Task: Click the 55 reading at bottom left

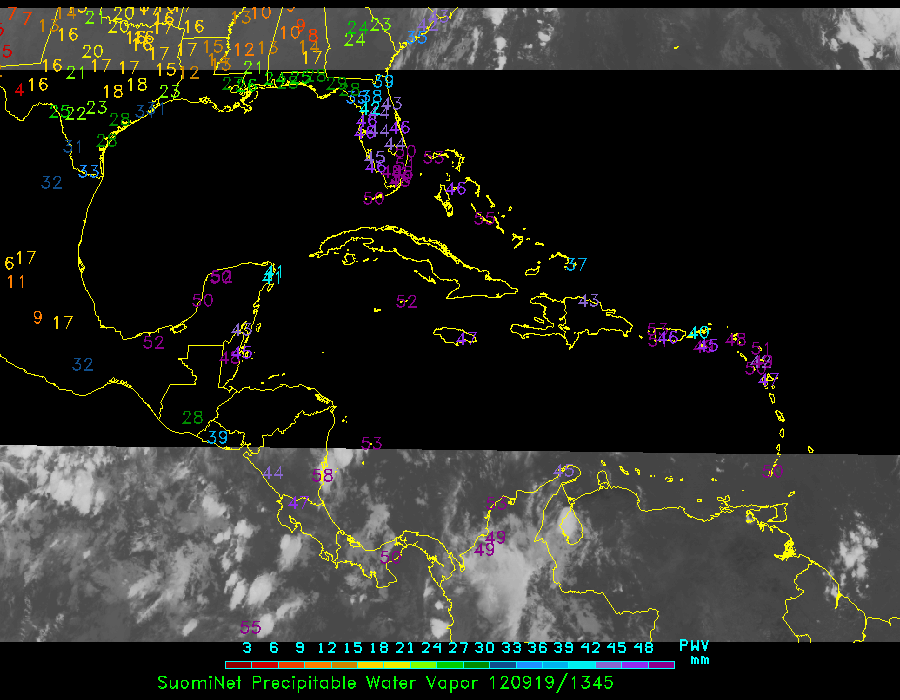Action: [x=250, y=628]
